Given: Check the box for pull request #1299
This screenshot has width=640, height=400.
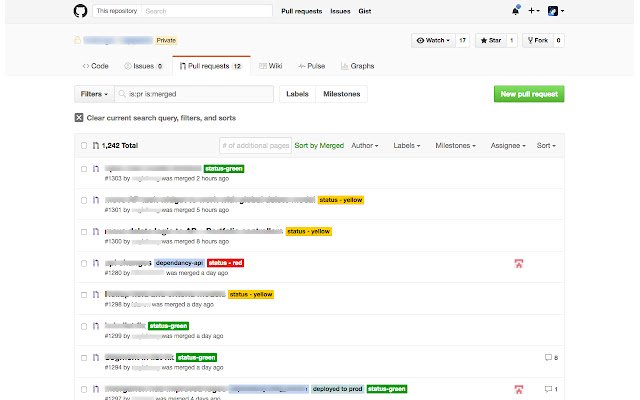Looking at the screenshot, I should pos(84,327).
